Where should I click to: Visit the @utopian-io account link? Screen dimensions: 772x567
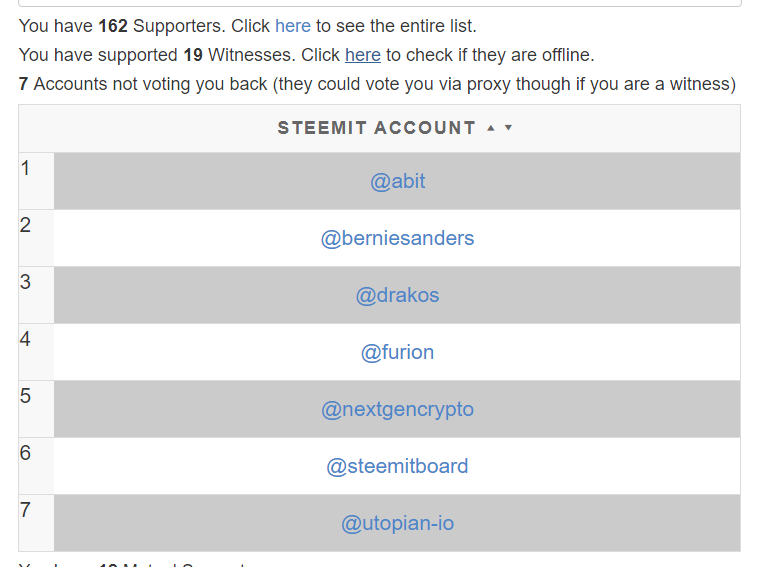coord(397,523)
